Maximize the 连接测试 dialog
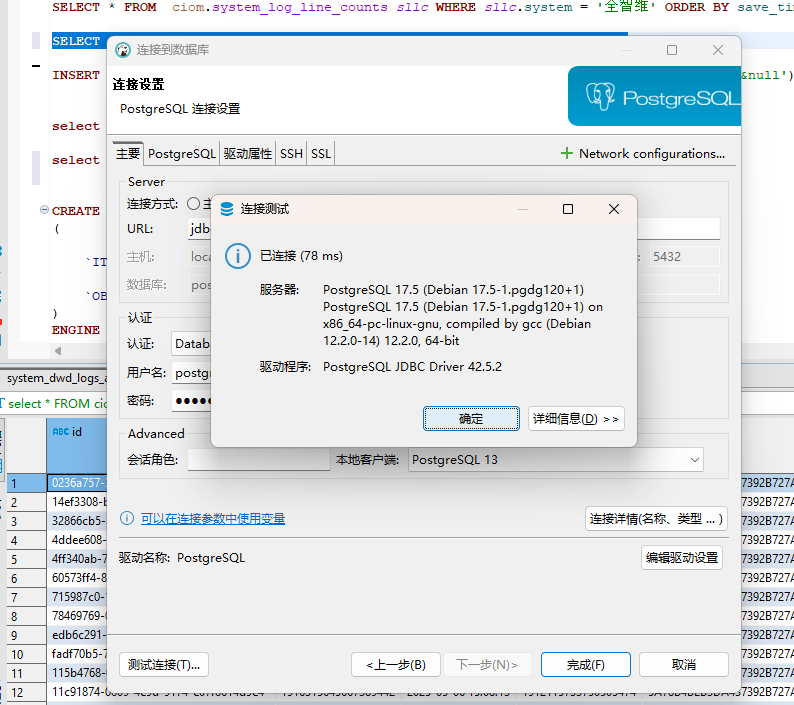The width and height of the screenshot is (794, 705). click(x=568, y=209)
